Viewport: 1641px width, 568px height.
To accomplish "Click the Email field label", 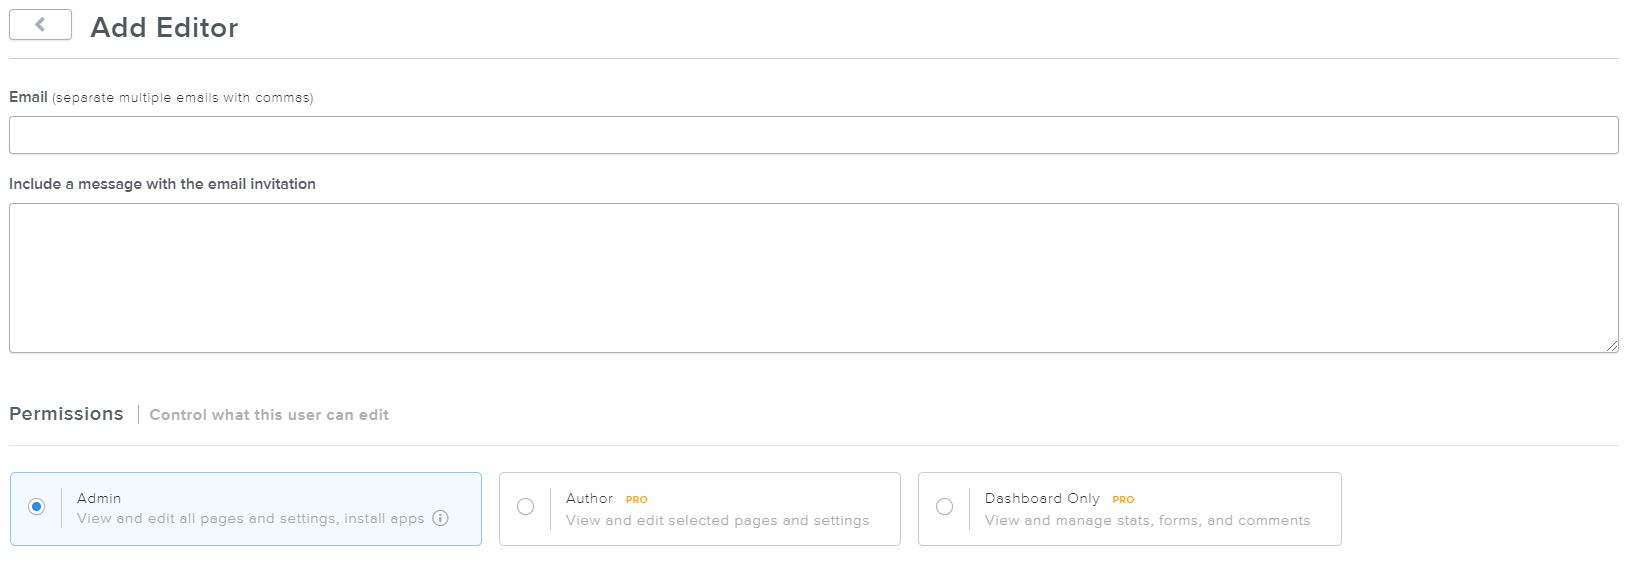I will click(28, 97).
